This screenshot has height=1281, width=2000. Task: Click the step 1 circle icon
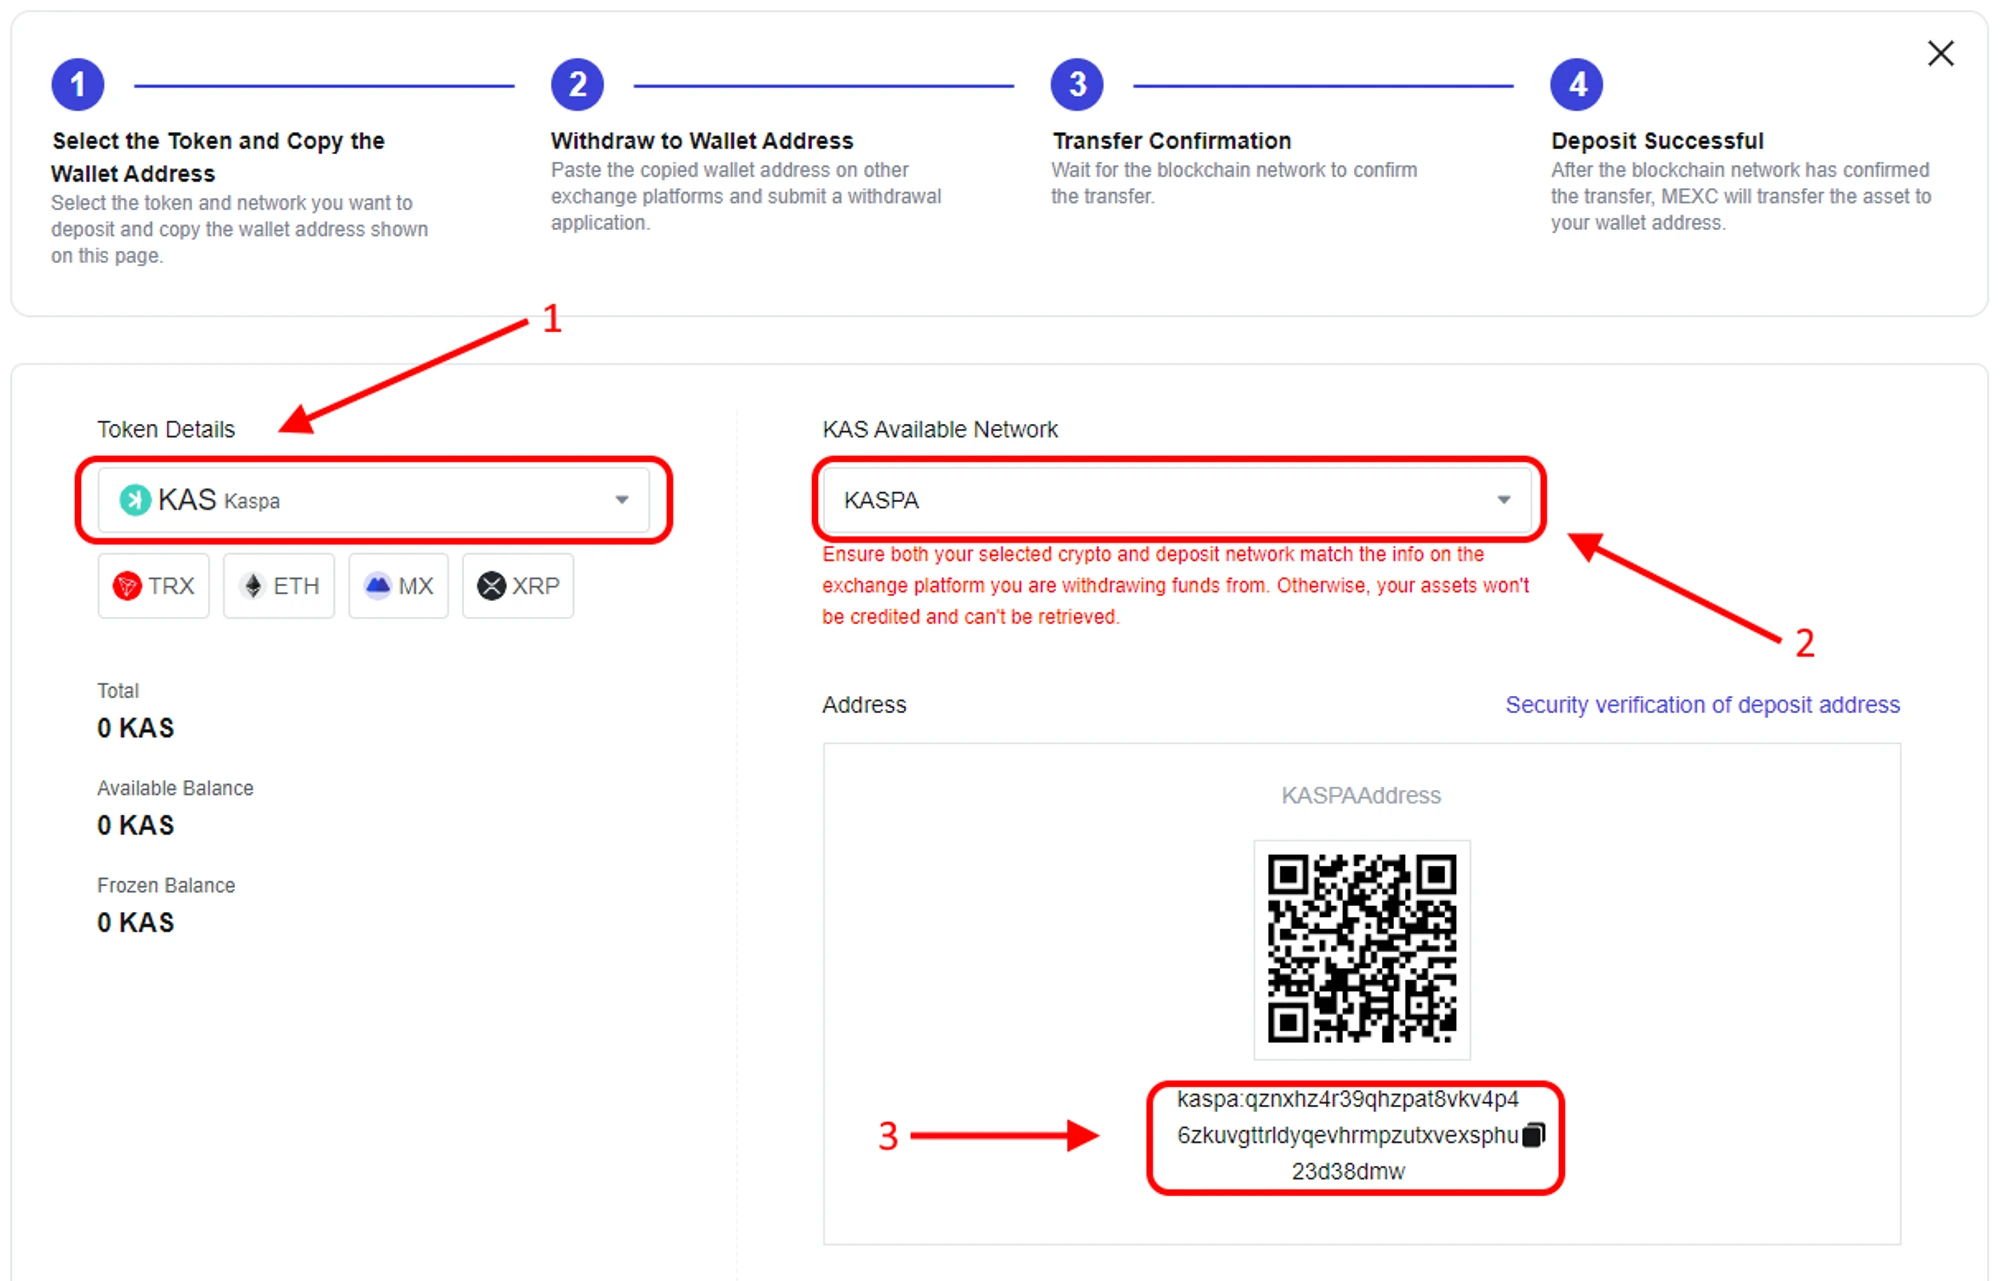click(x=78, y=85)
